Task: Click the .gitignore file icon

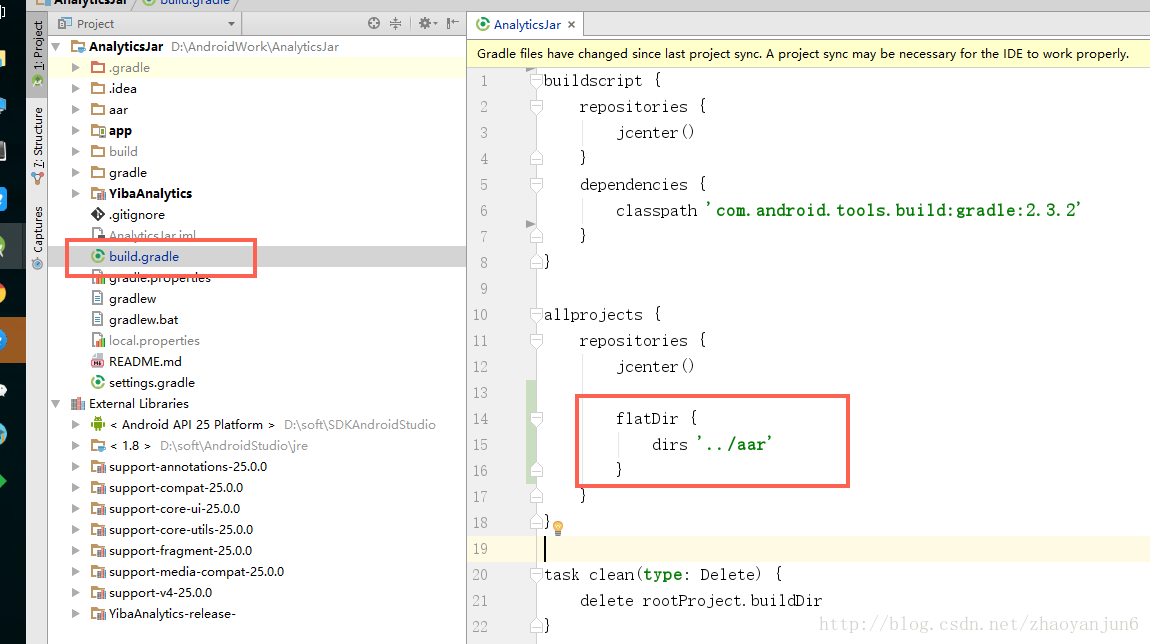Action: [98, 214]
